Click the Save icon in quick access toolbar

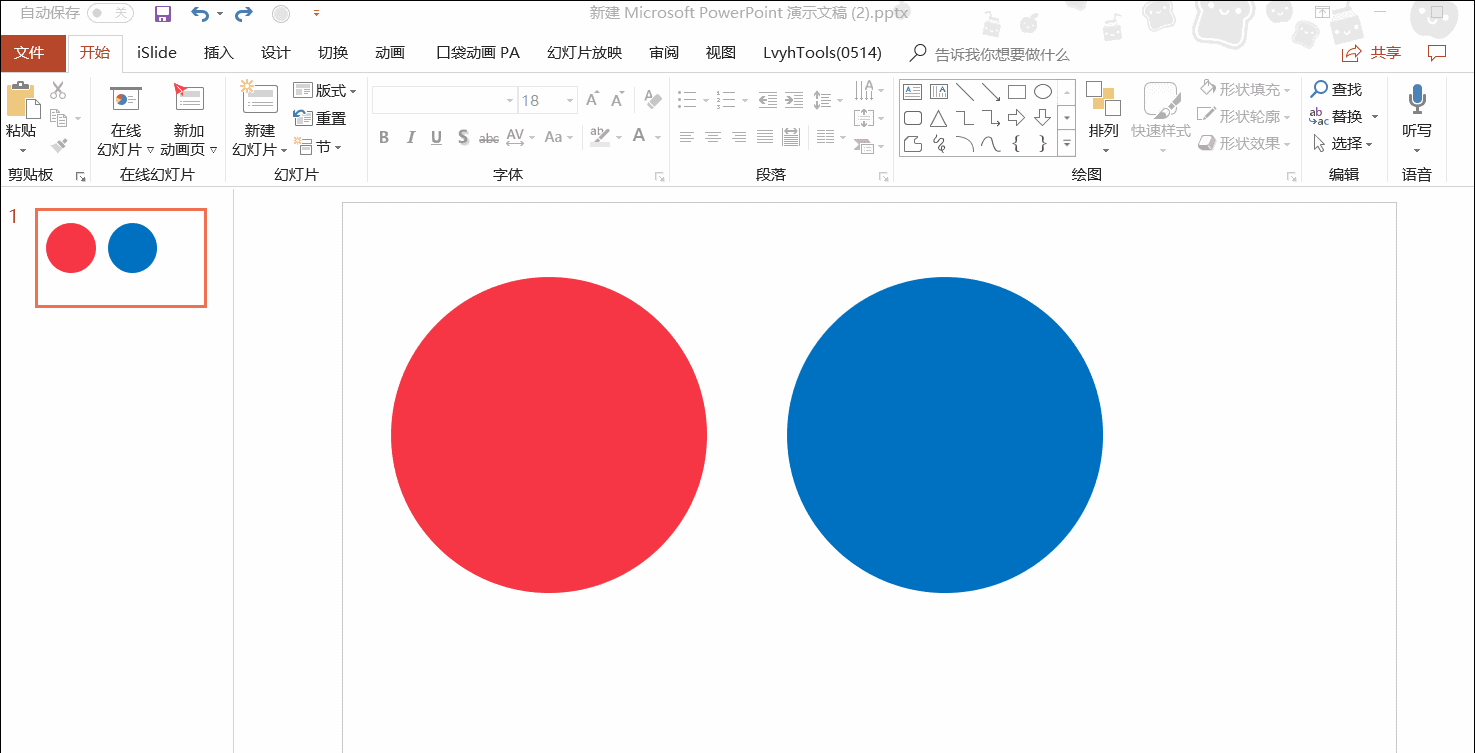163,14
